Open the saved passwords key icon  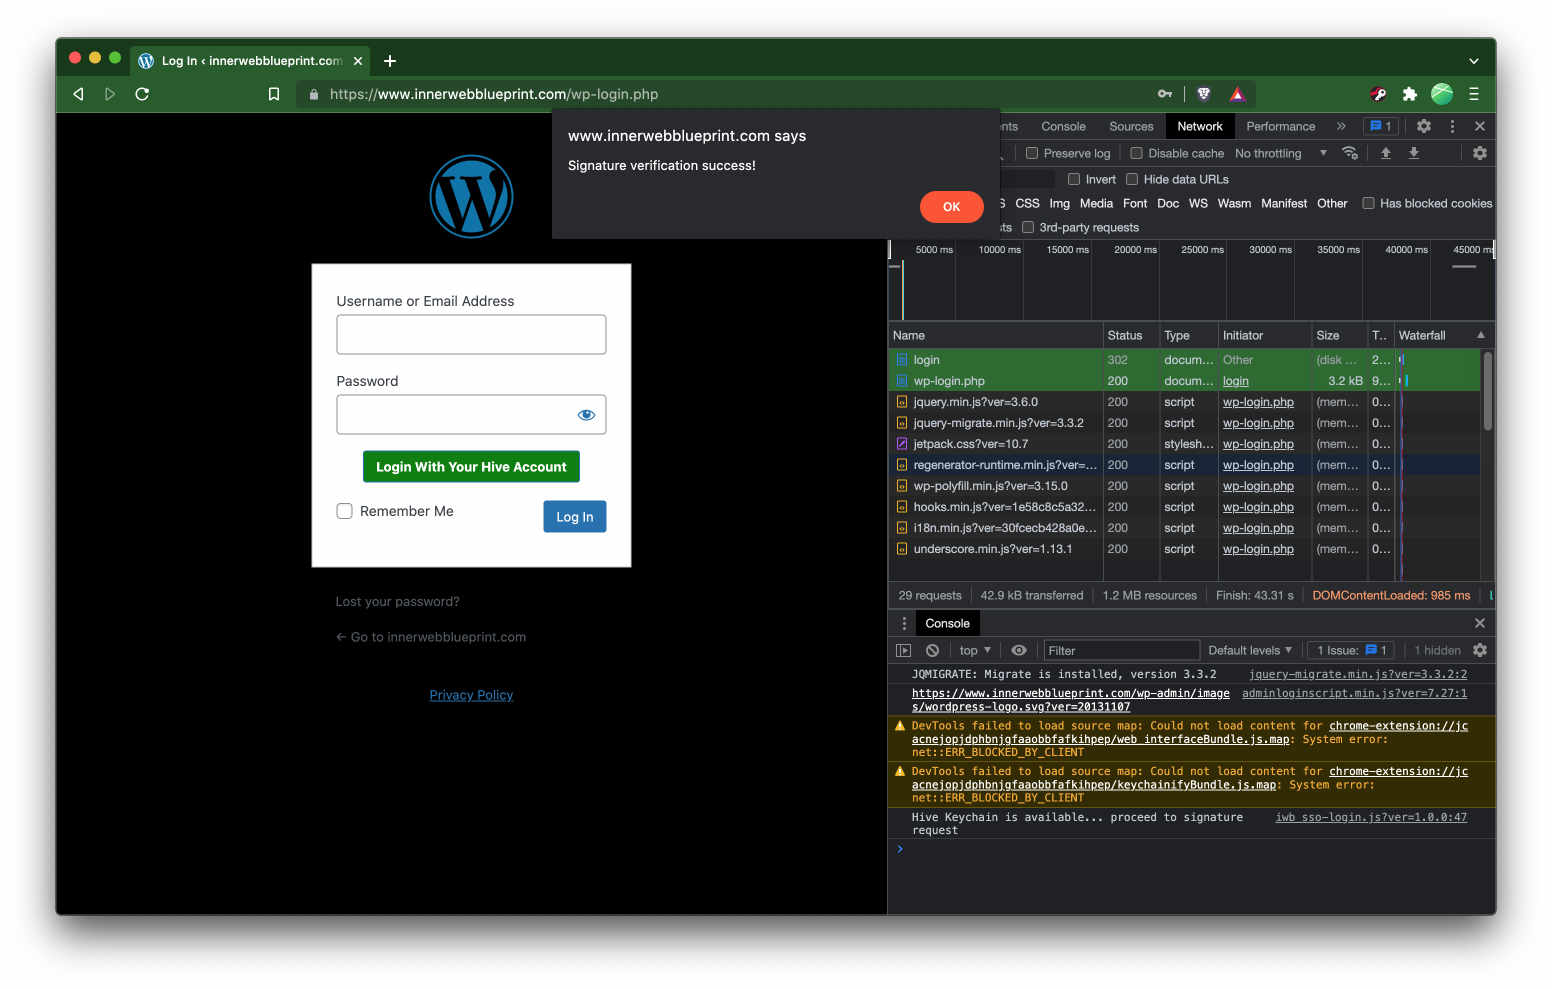pyautogui.click(x=1165, y=94)
